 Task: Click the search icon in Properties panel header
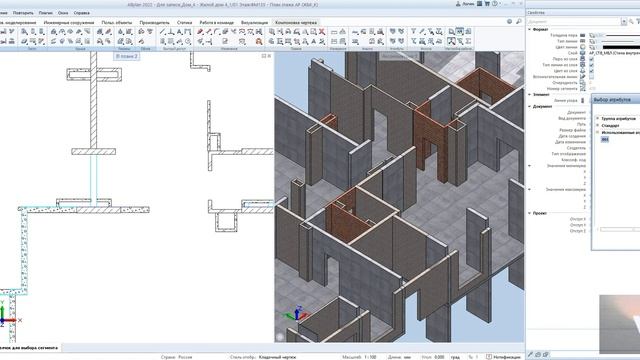631,22
